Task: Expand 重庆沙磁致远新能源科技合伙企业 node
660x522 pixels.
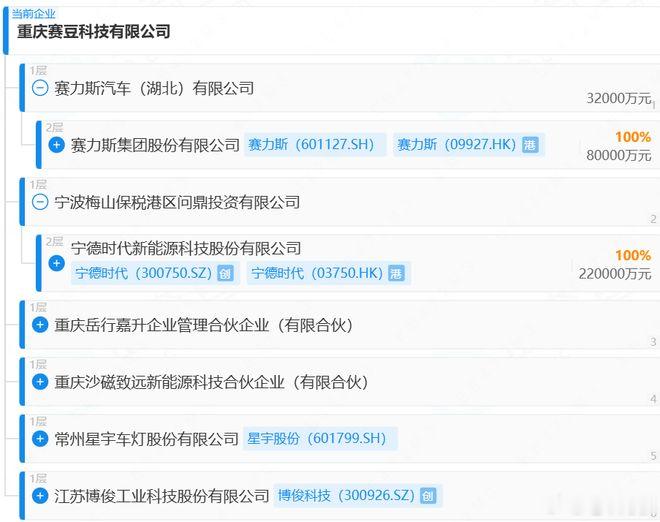Action: click(x=40, y=382)
